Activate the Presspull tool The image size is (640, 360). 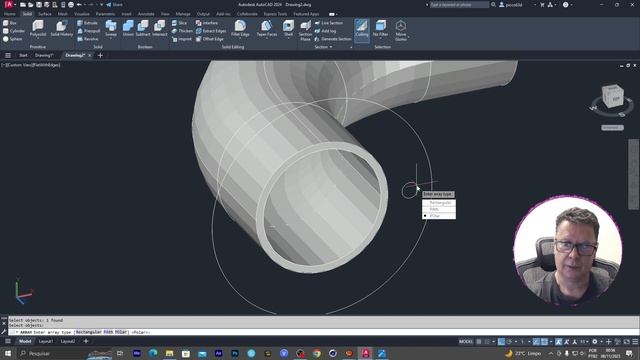(89, 31)
